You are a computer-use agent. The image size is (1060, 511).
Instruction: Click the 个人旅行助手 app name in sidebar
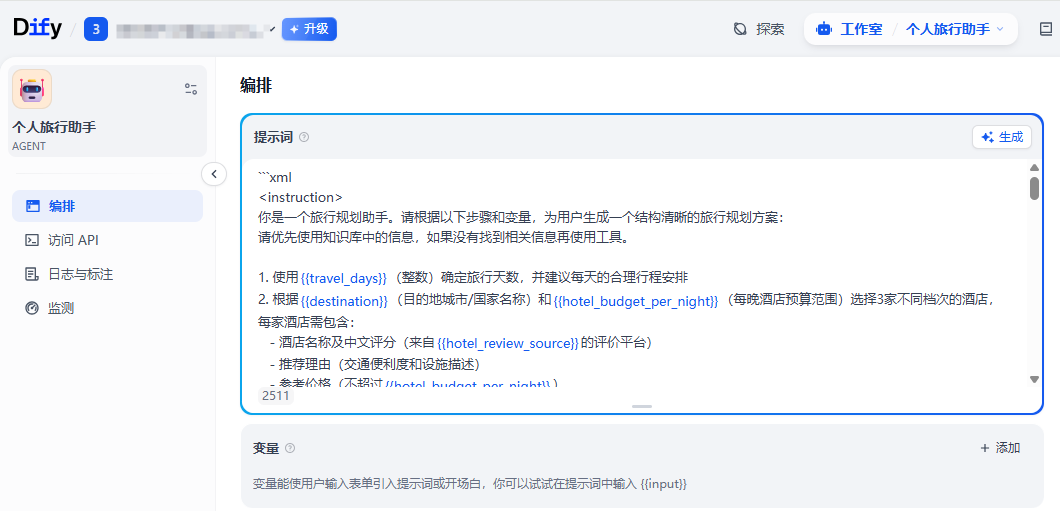click(54, 127)
